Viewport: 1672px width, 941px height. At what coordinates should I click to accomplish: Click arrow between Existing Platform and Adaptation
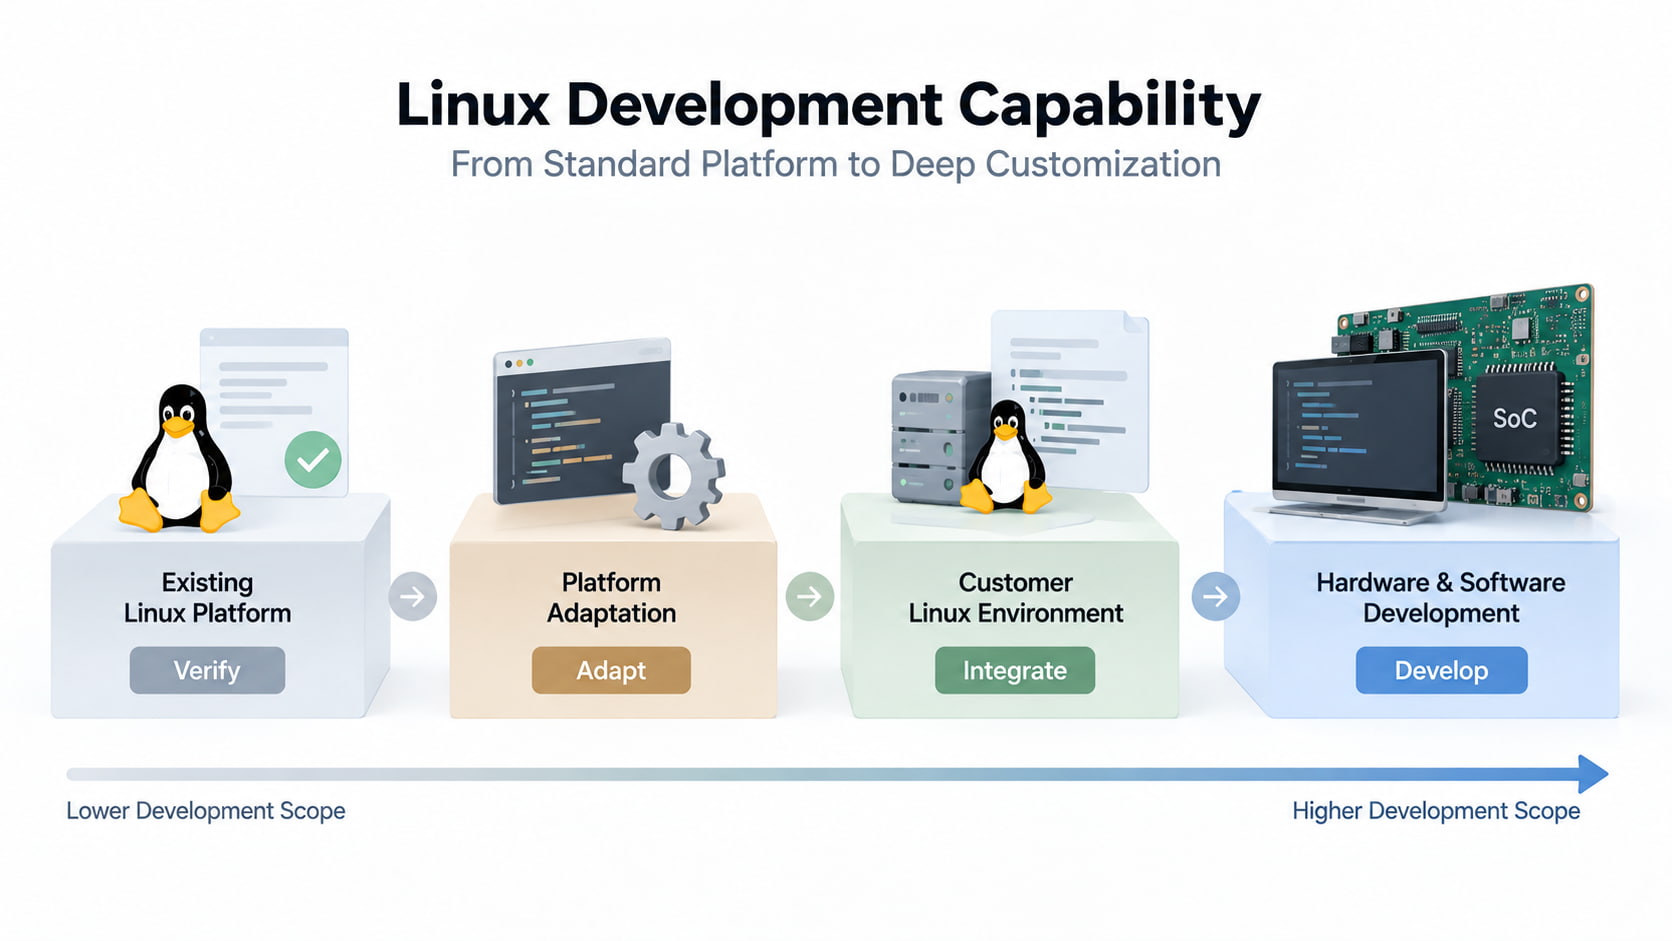pos(412,597)
